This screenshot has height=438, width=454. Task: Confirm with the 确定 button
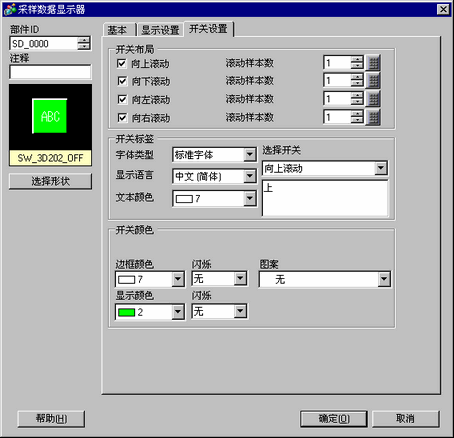coord(334,419)
